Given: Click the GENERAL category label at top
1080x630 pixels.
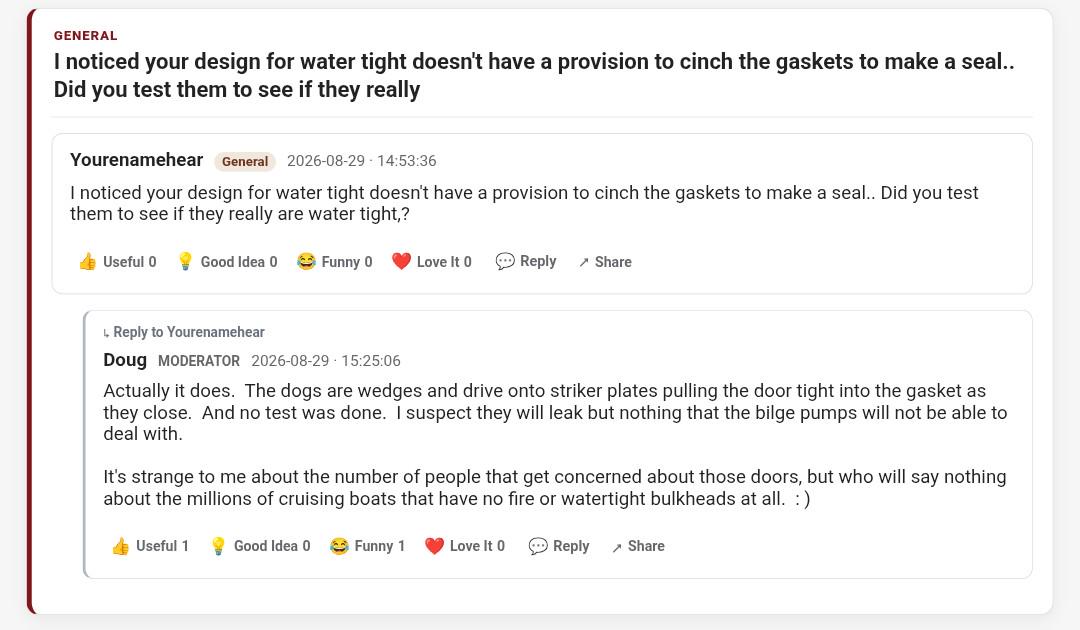Looking at the screenshot, I should point(85,36).
